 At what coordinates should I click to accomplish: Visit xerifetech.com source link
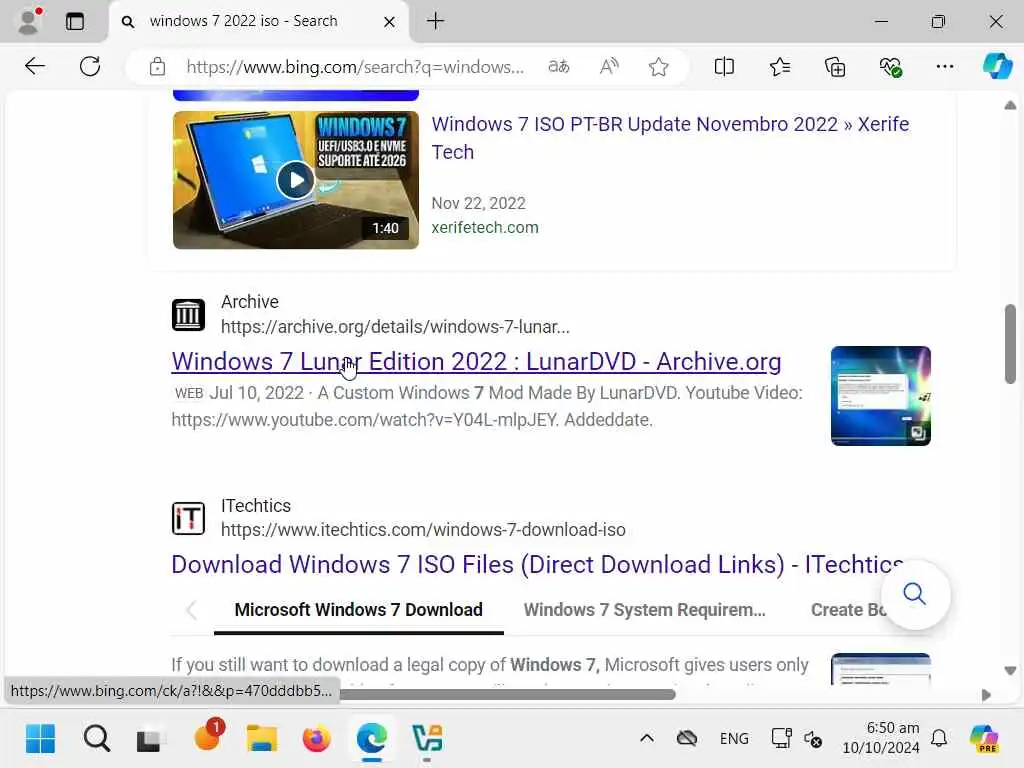point(485,227)
